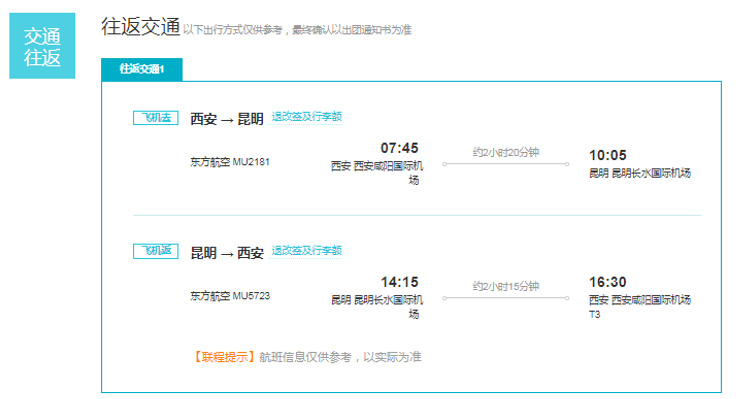Viewport: 748px width, 399px height.
Task: Click the 07:45 departure time
Action: 399,148
